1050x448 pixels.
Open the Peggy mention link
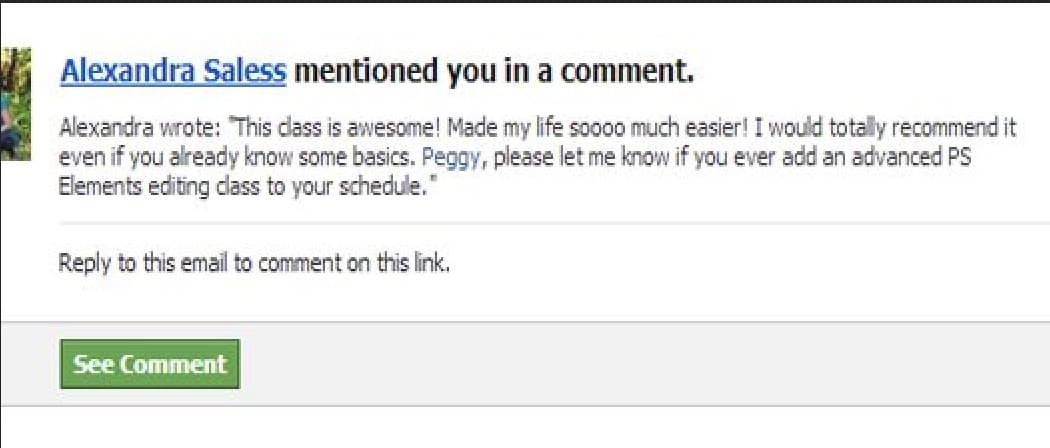click(451, 157)
